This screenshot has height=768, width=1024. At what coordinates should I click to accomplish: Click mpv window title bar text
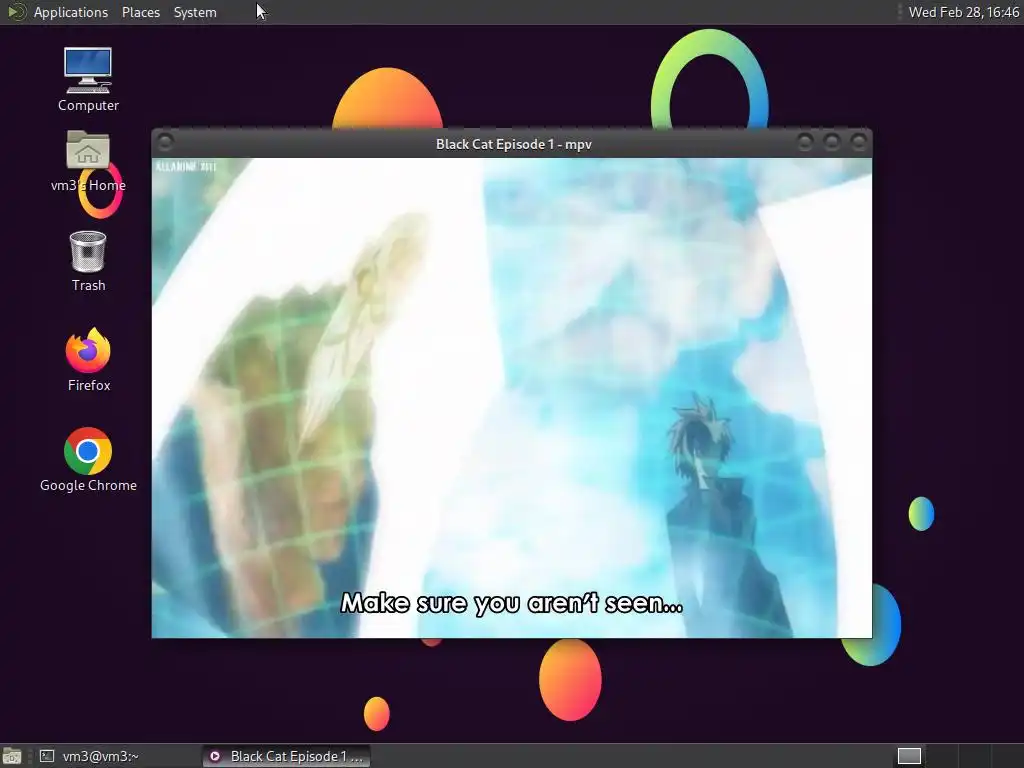514,144
